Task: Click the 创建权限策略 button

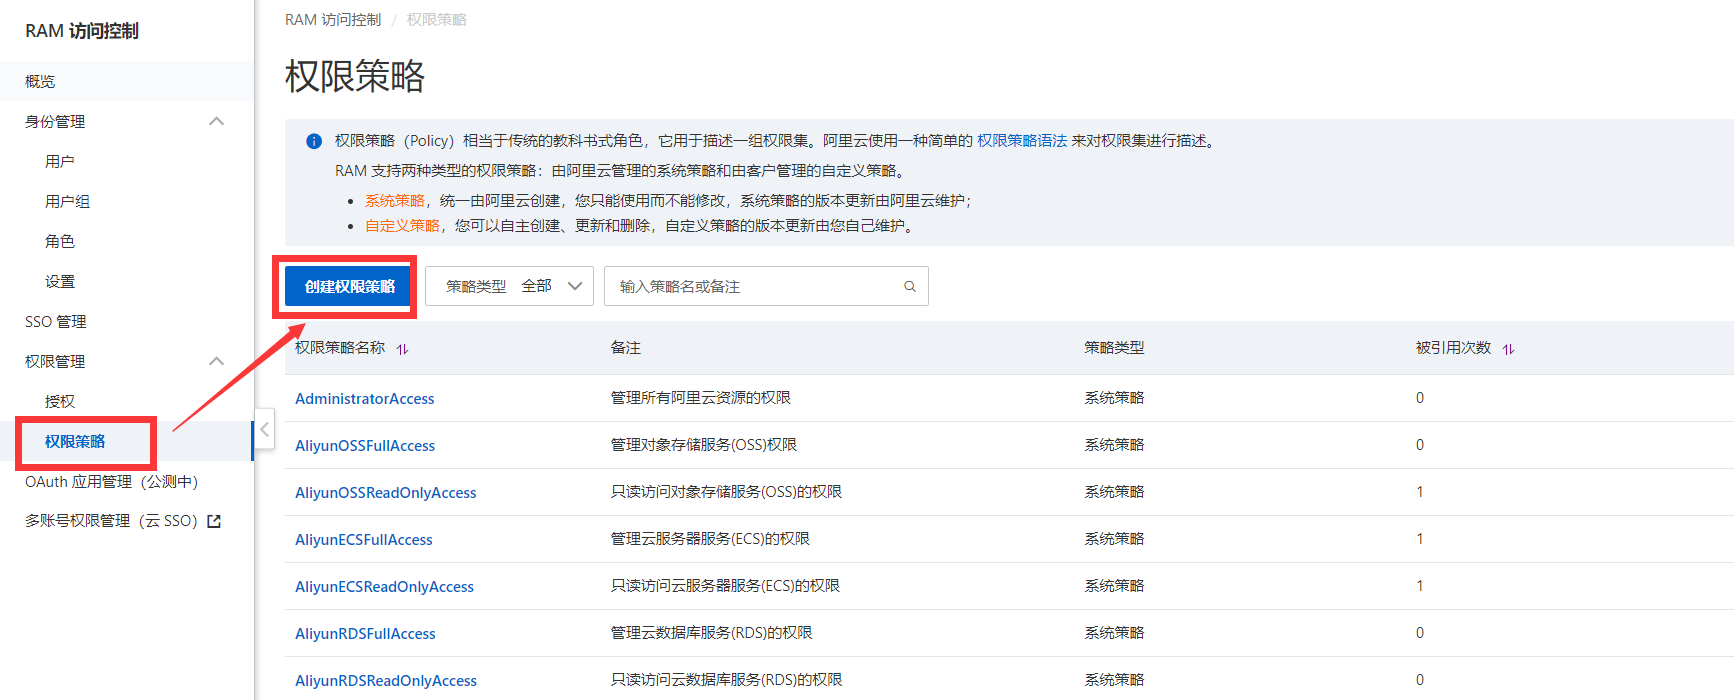Action: 350,286
